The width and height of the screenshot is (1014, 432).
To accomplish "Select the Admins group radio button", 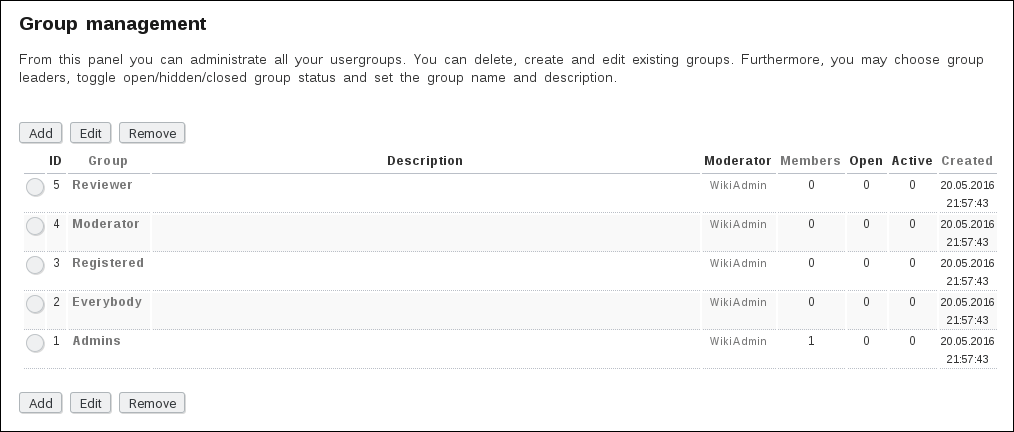I will [35, 343].
